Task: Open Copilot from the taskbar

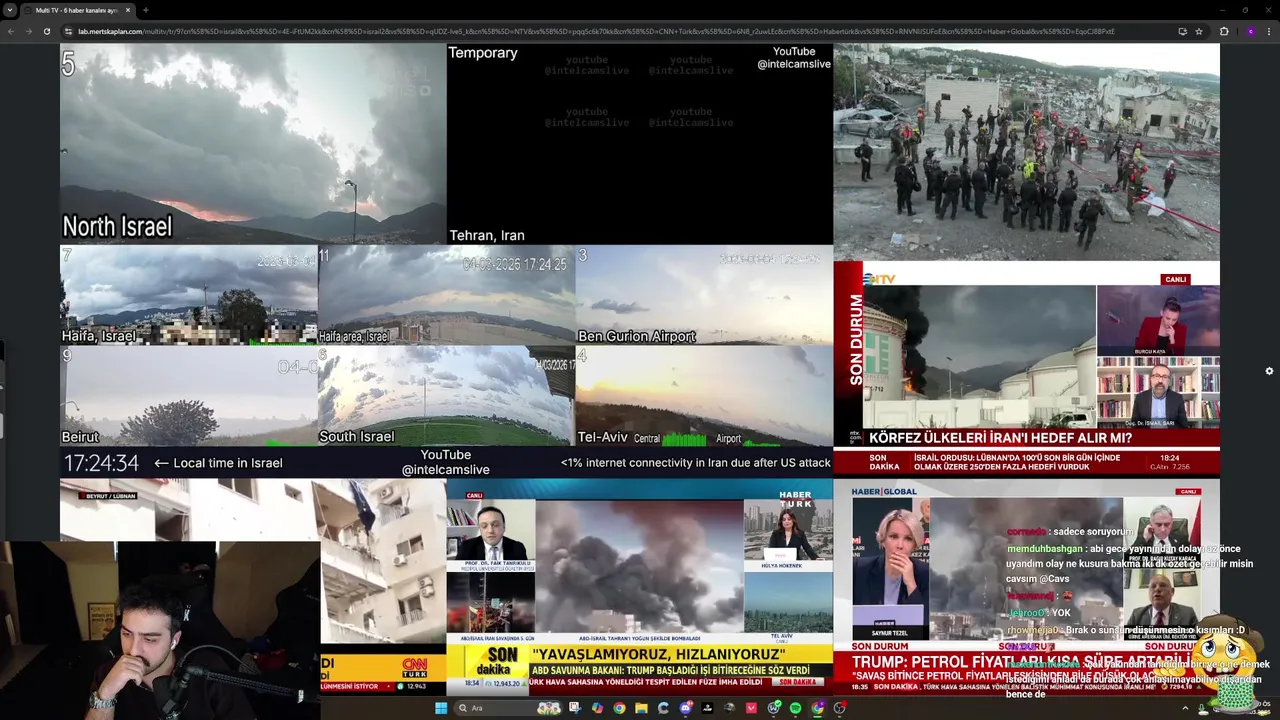Action: click(597, 708)
